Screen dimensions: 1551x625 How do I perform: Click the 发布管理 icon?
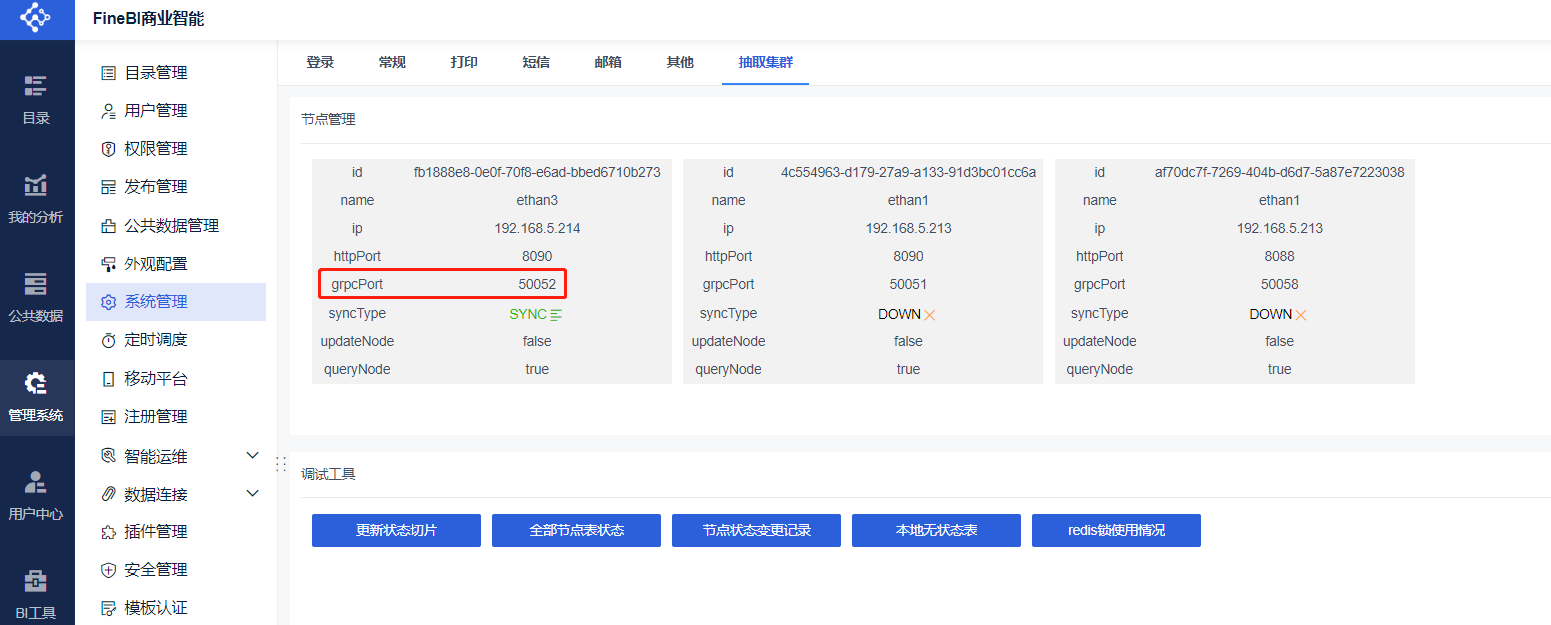pyautogui.click(x=109, y=187)
